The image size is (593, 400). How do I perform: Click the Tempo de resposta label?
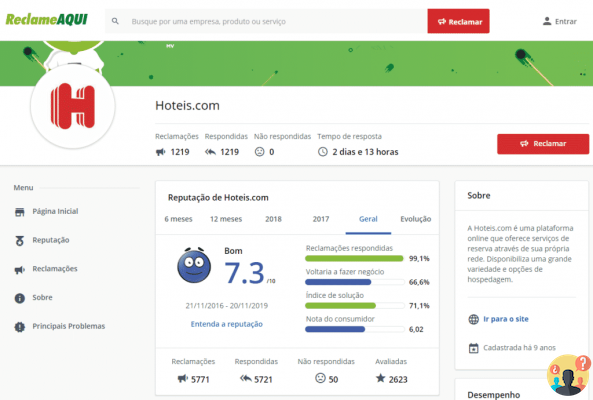[x=349, y=136]
